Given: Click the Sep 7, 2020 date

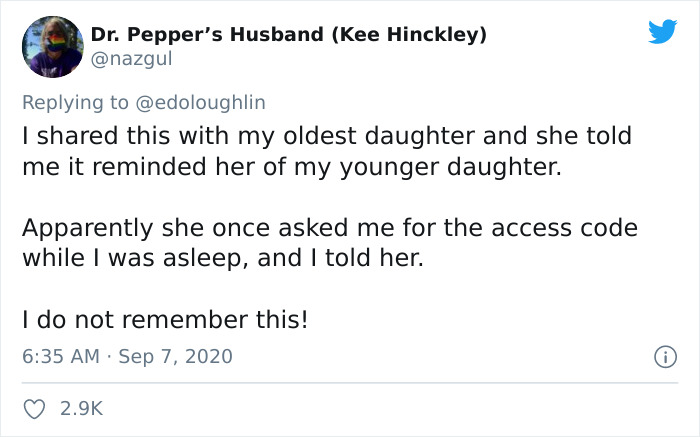Looking at the screenshot, I should tap(175, 356).
